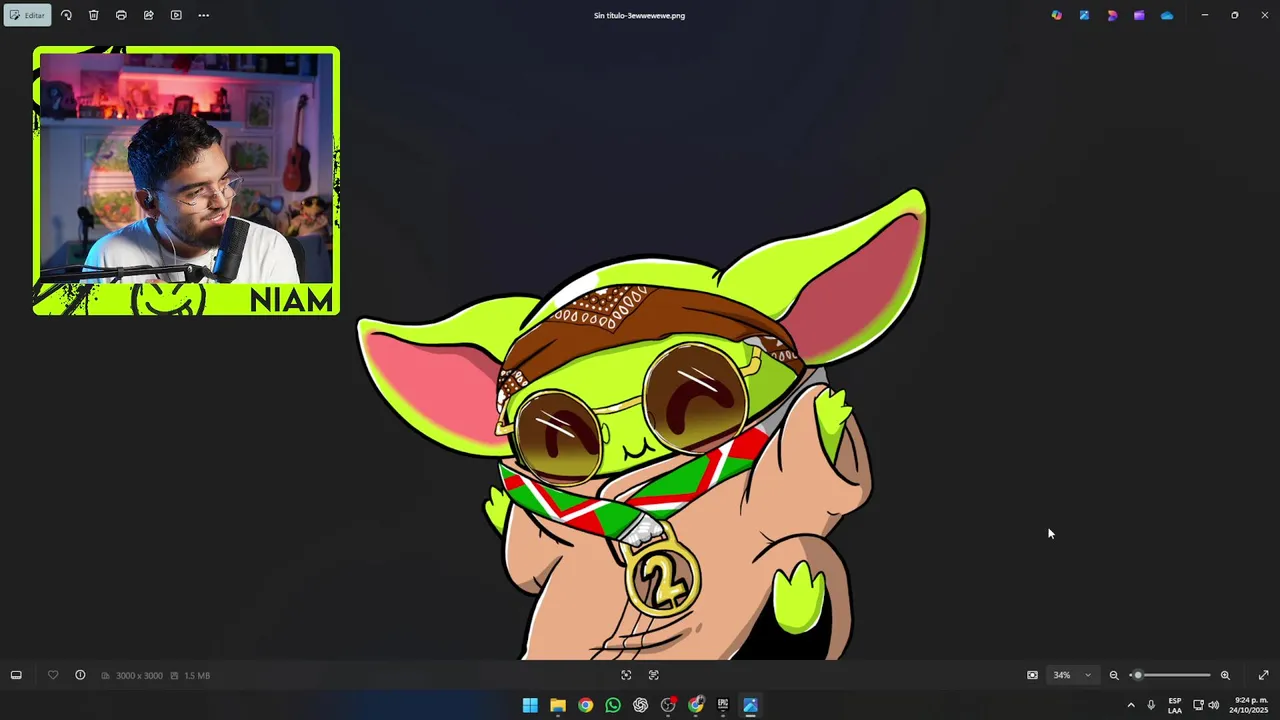
Task: Click the 1.5 MB file size text
Action: (x=197, y=676)
